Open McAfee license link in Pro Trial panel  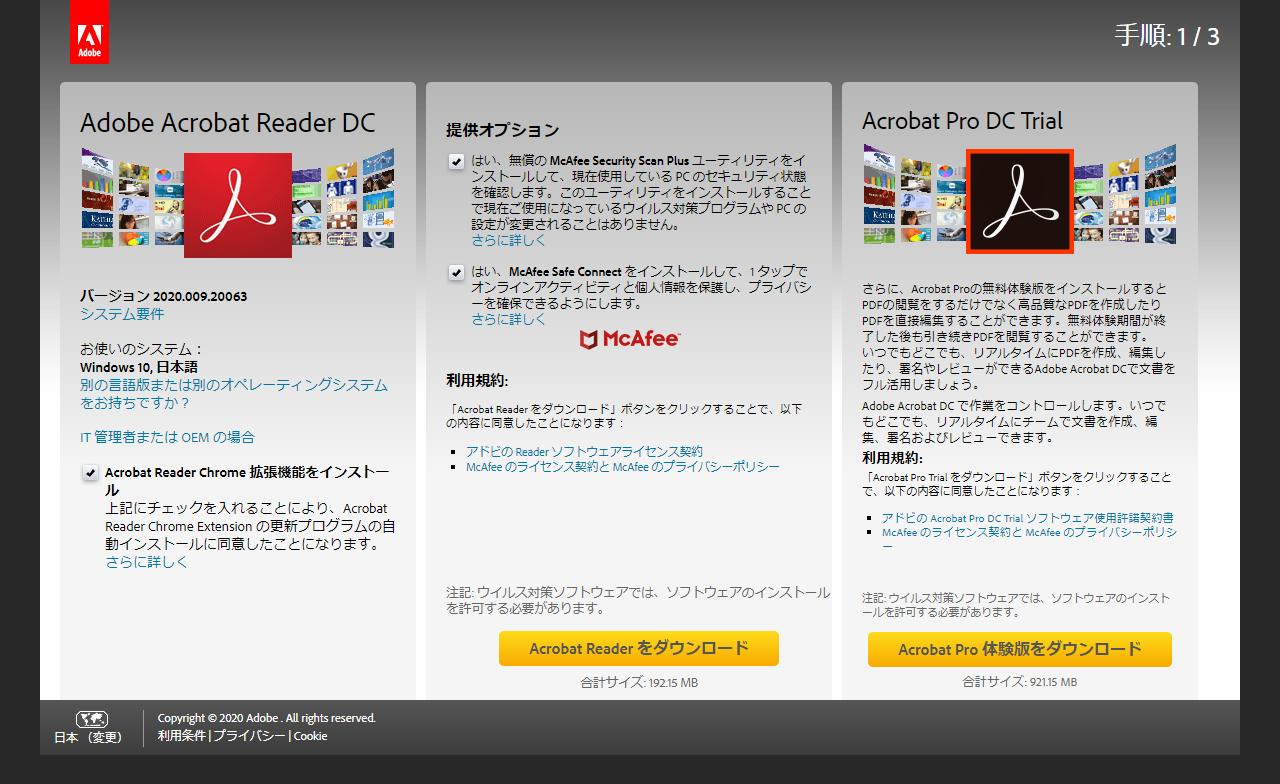pos(1029,540)
